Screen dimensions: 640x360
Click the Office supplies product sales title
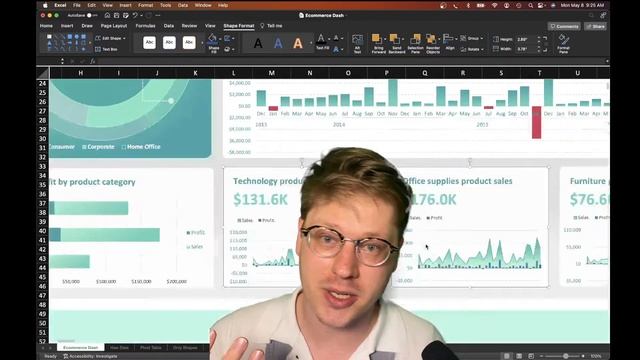[x=457, y=181]
